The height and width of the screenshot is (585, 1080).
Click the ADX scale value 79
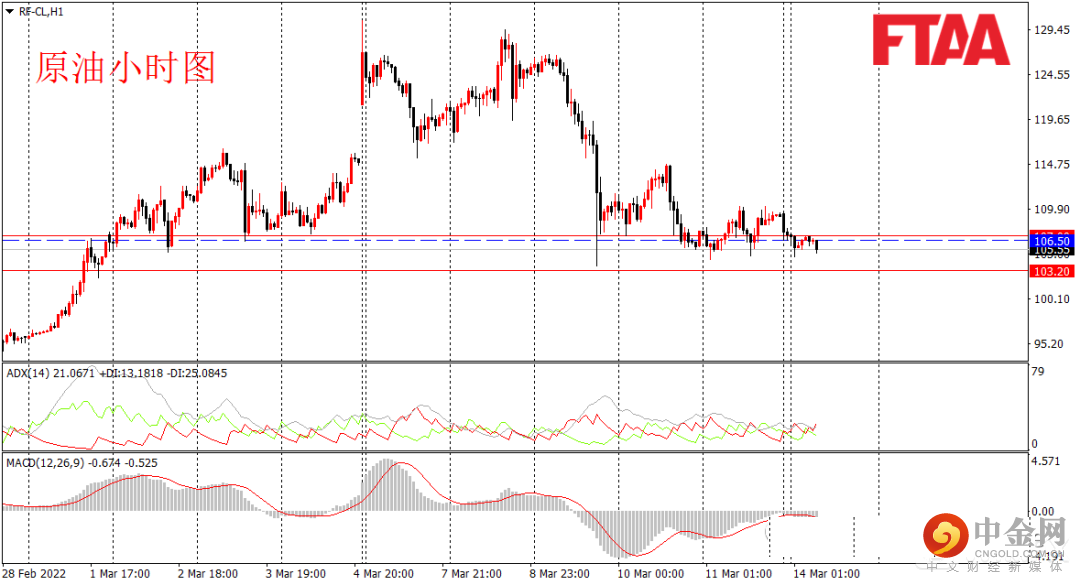1038,371
